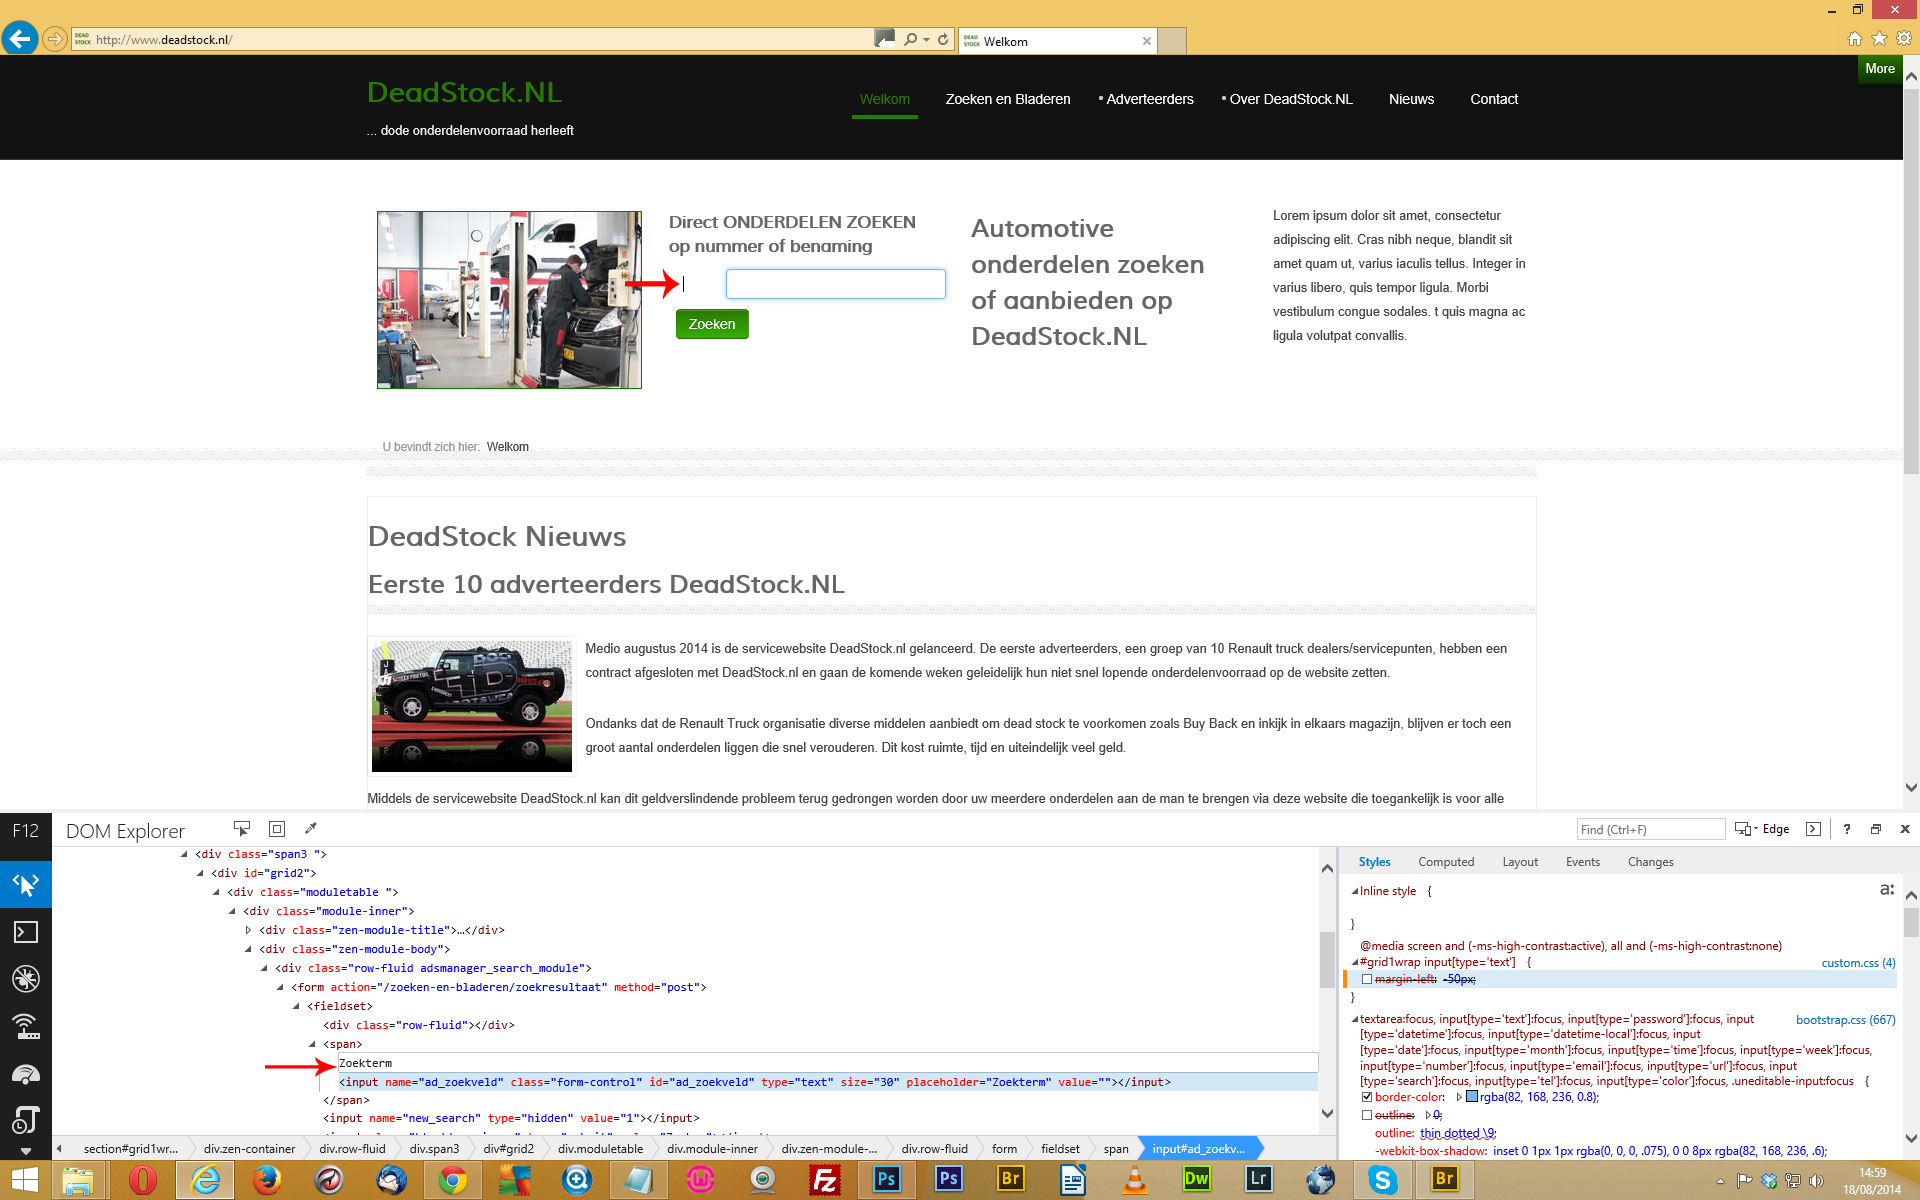
Task: Click the DeadStock.NL site logo
Action: (x=464, y=92)
